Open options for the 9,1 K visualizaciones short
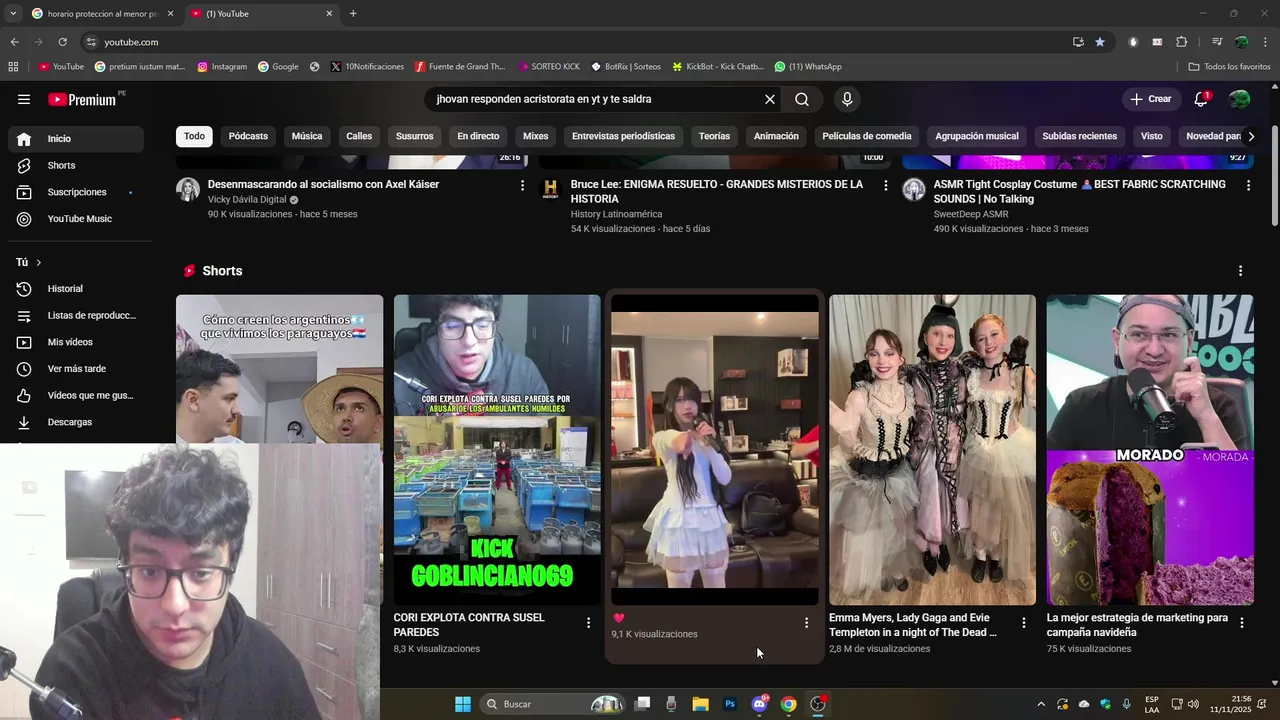This screenshot has height=720, width=1280. [806, 623]
